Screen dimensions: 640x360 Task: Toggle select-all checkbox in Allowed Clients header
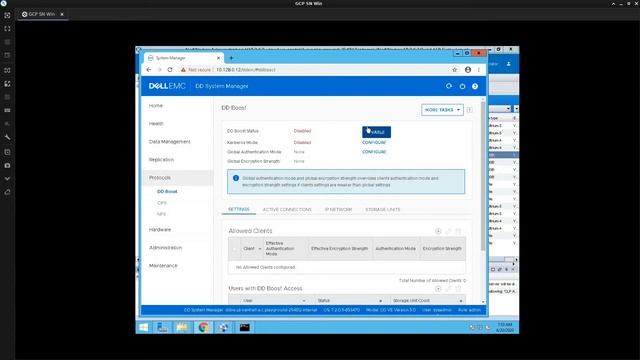point(234,249)
